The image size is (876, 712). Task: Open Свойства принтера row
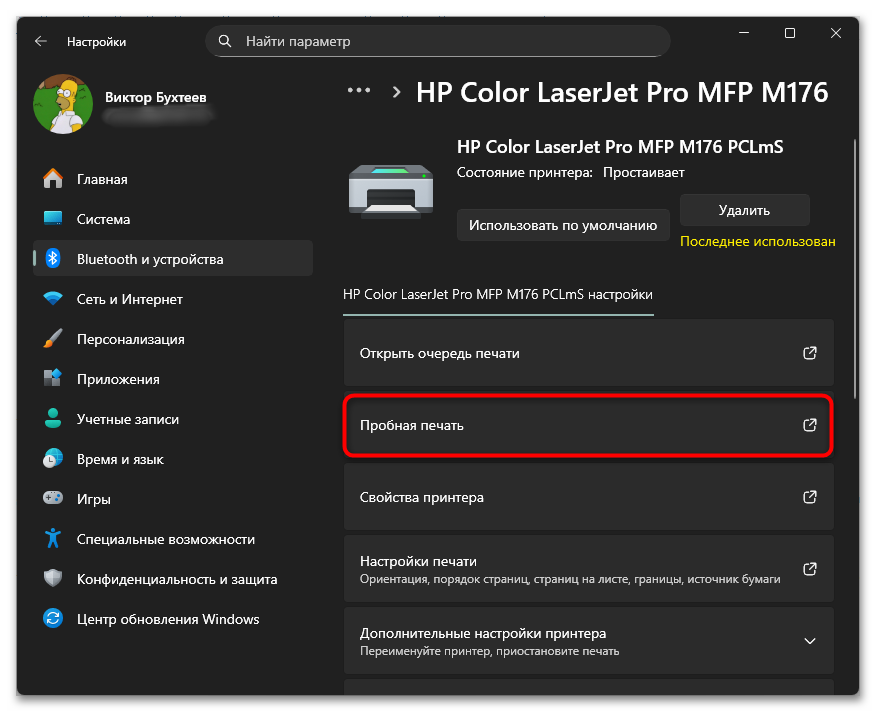pyautogui.click(x=588, y=497)
